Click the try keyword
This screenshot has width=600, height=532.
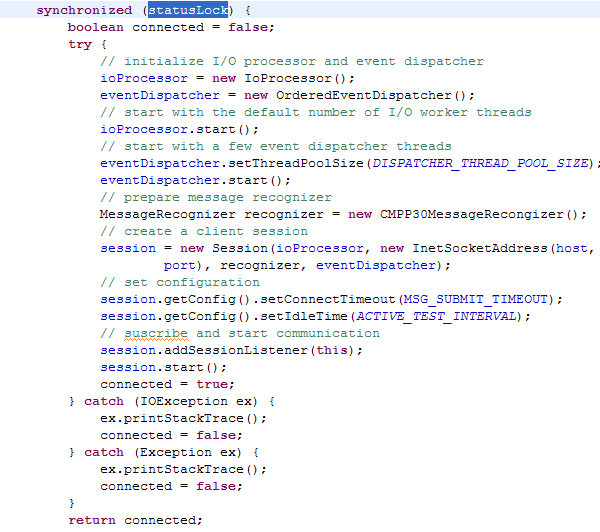pyautogui.click(x=80, y=44)
